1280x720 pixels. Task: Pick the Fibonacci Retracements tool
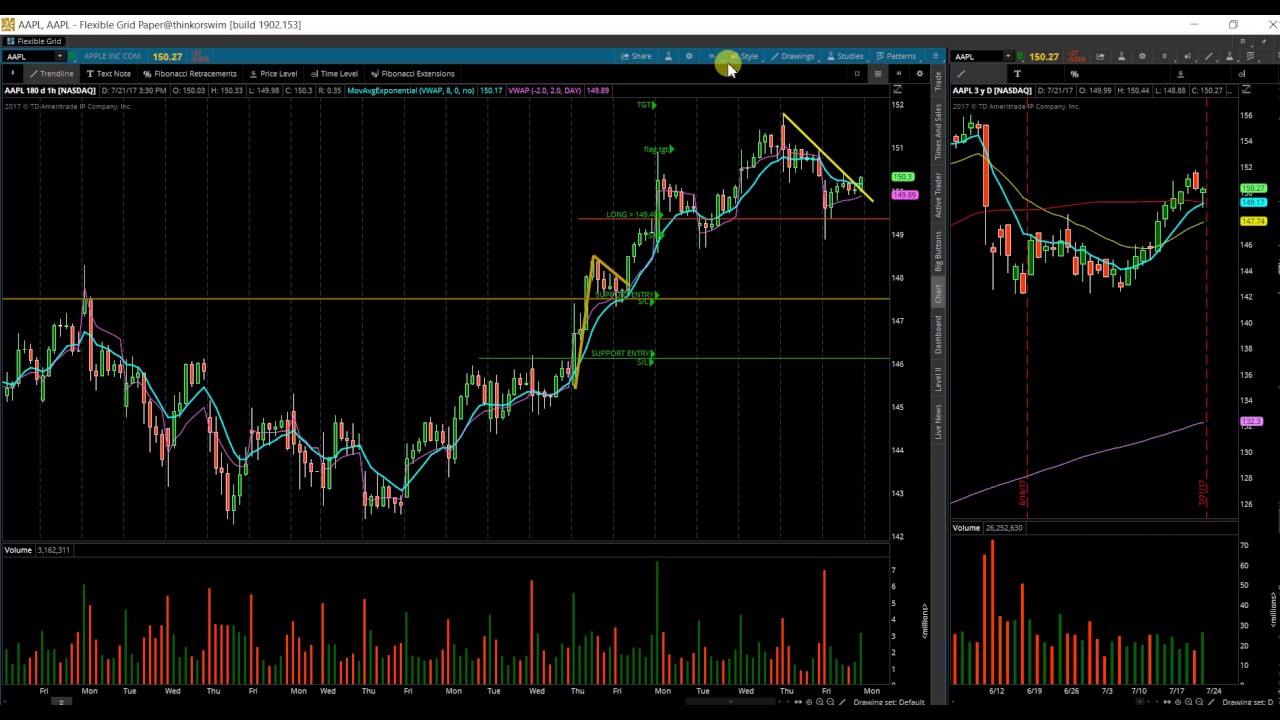point(189,73)
